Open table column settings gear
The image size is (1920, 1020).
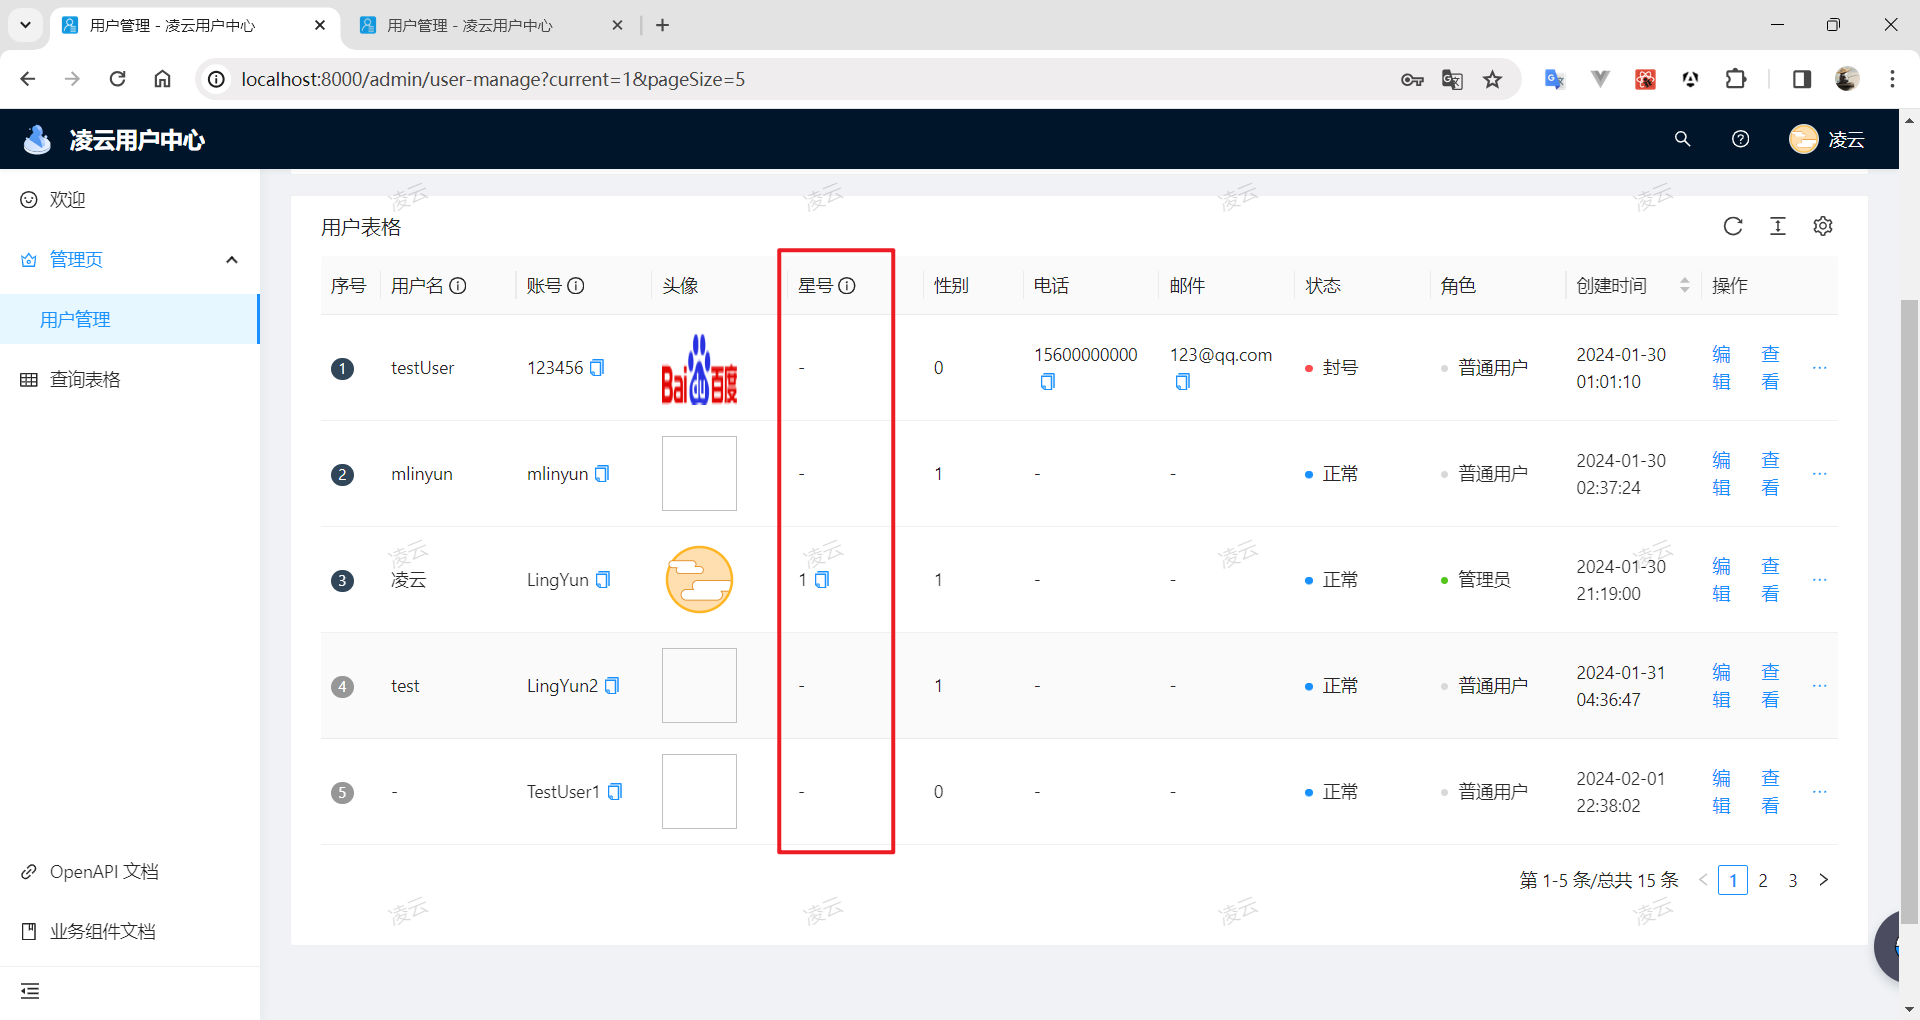pyautogui.click(x=1823, y=226)
